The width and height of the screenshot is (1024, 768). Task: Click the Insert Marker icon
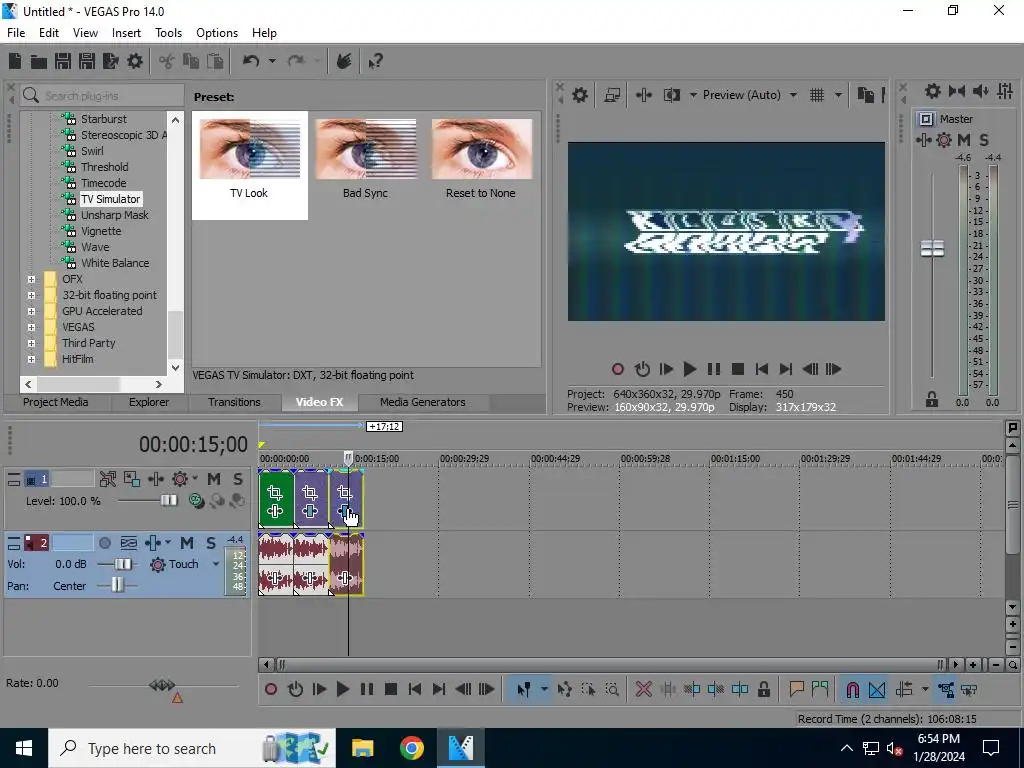pyautogui.click(x=796, y=689)
